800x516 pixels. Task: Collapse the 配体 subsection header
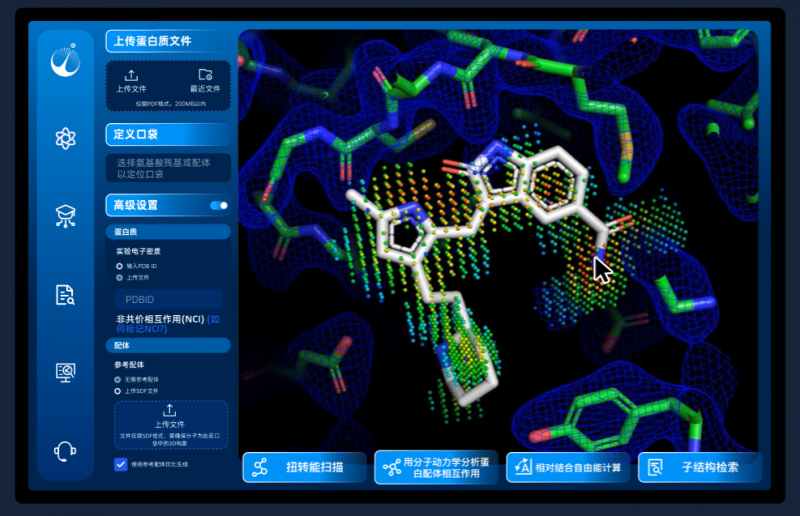click(167, 345)
